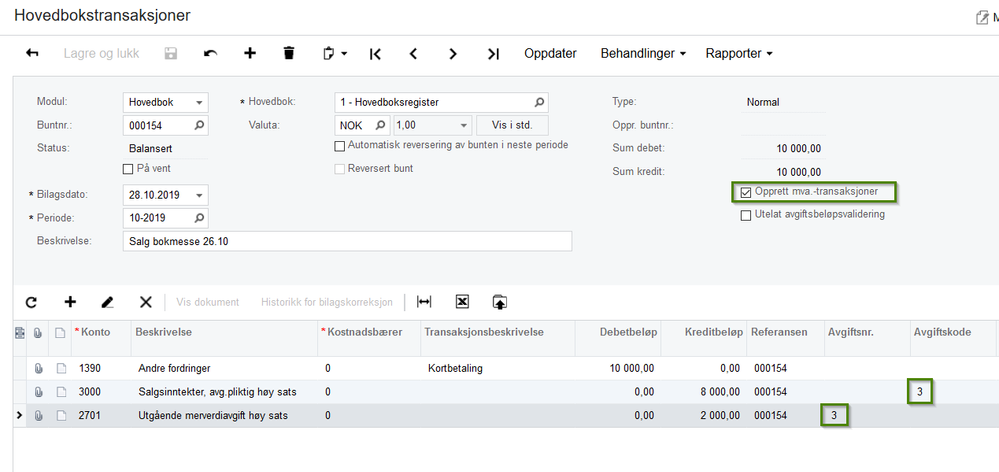Open the clipboard dropdown arrow
Screen dimensions: 999x472
point(343,54)
